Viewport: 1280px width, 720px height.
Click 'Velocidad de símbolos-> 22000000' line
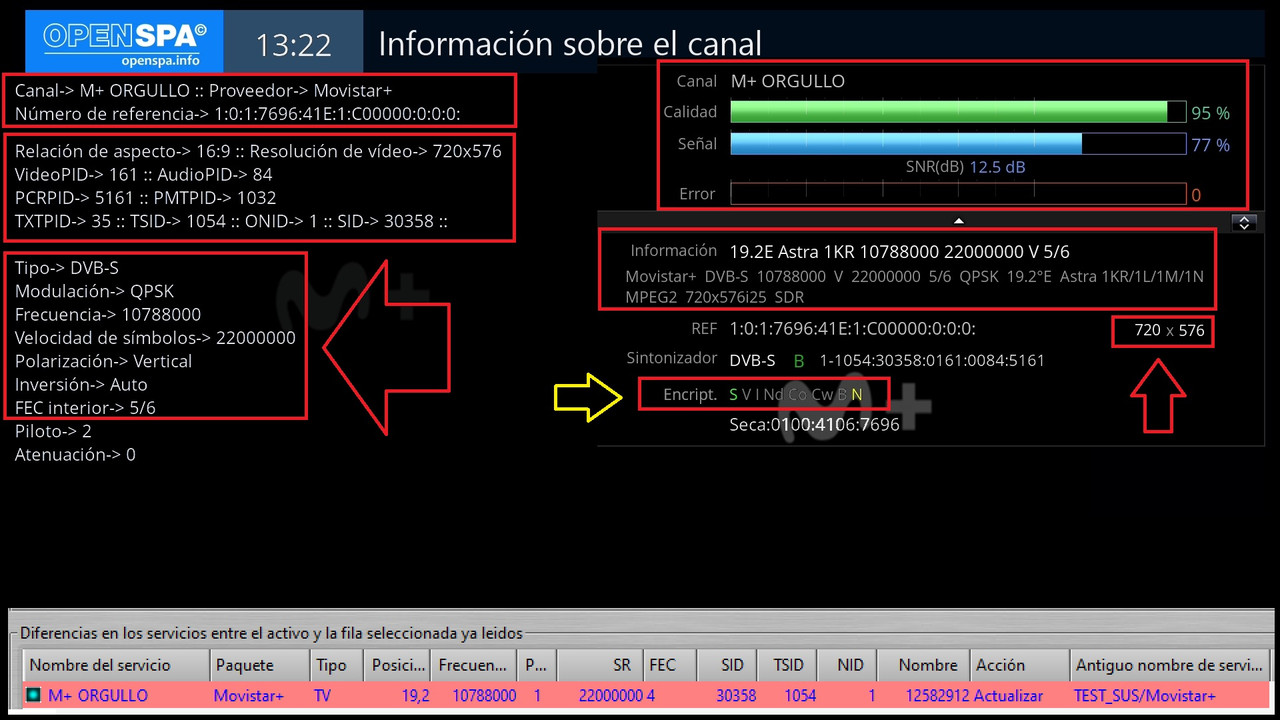[155, 337]
